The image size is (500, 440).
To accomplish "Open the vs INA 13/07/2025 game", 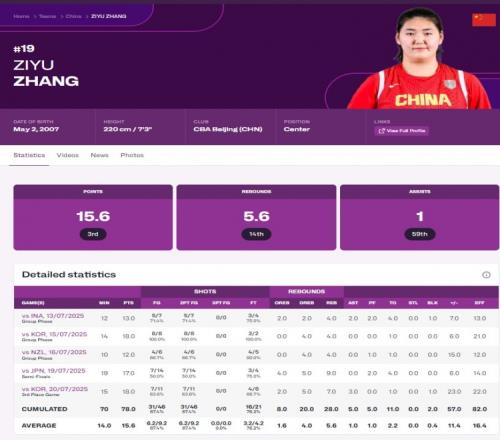I will pos(53,316).
